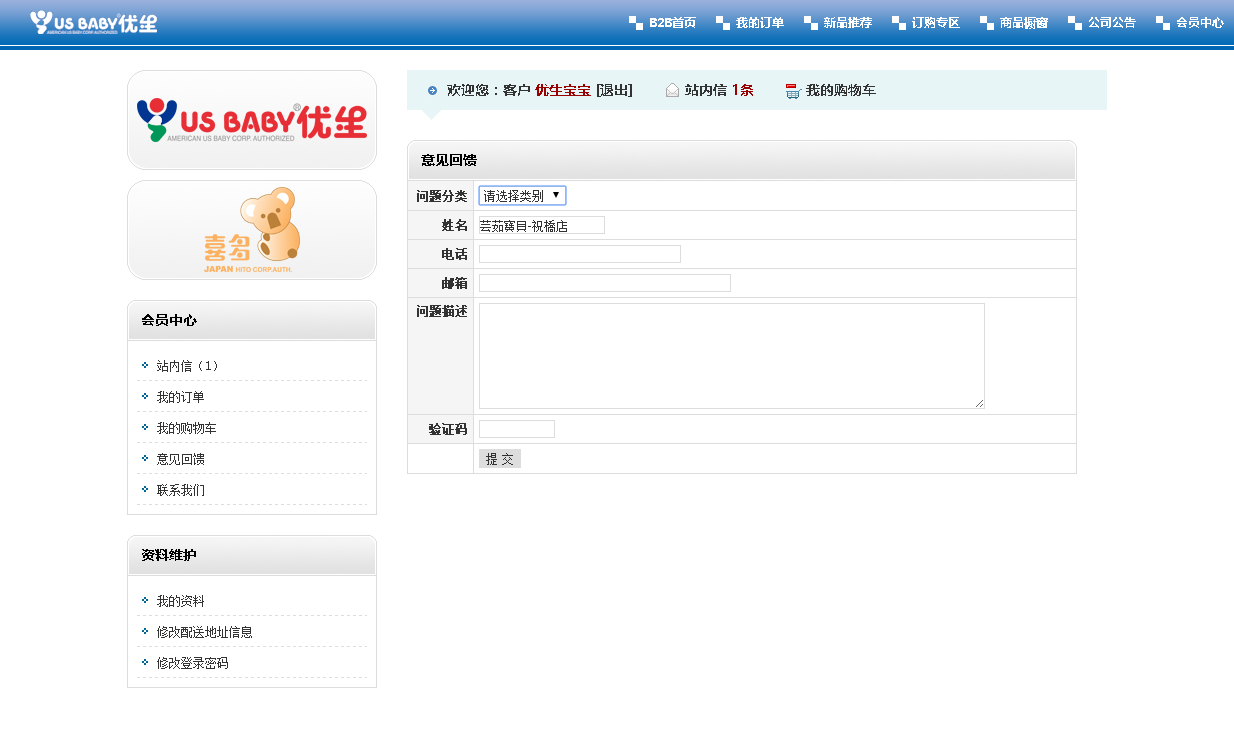Click inside the 问题描述 text area
The width and height of the screenshot is (1234, 734).
[731, 356]
